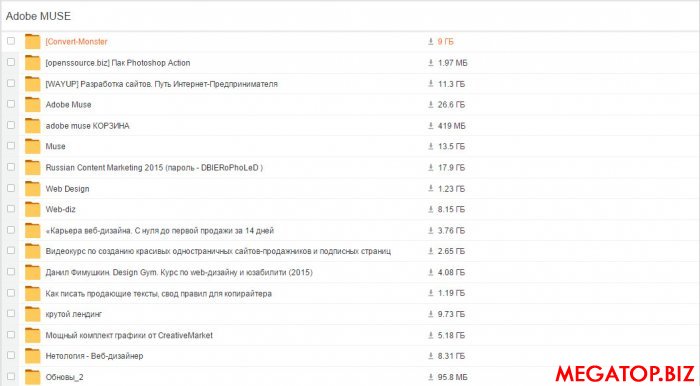Open the Обновы_2 folder
This screenshot has width=700, height=386.
click(64, 377)
